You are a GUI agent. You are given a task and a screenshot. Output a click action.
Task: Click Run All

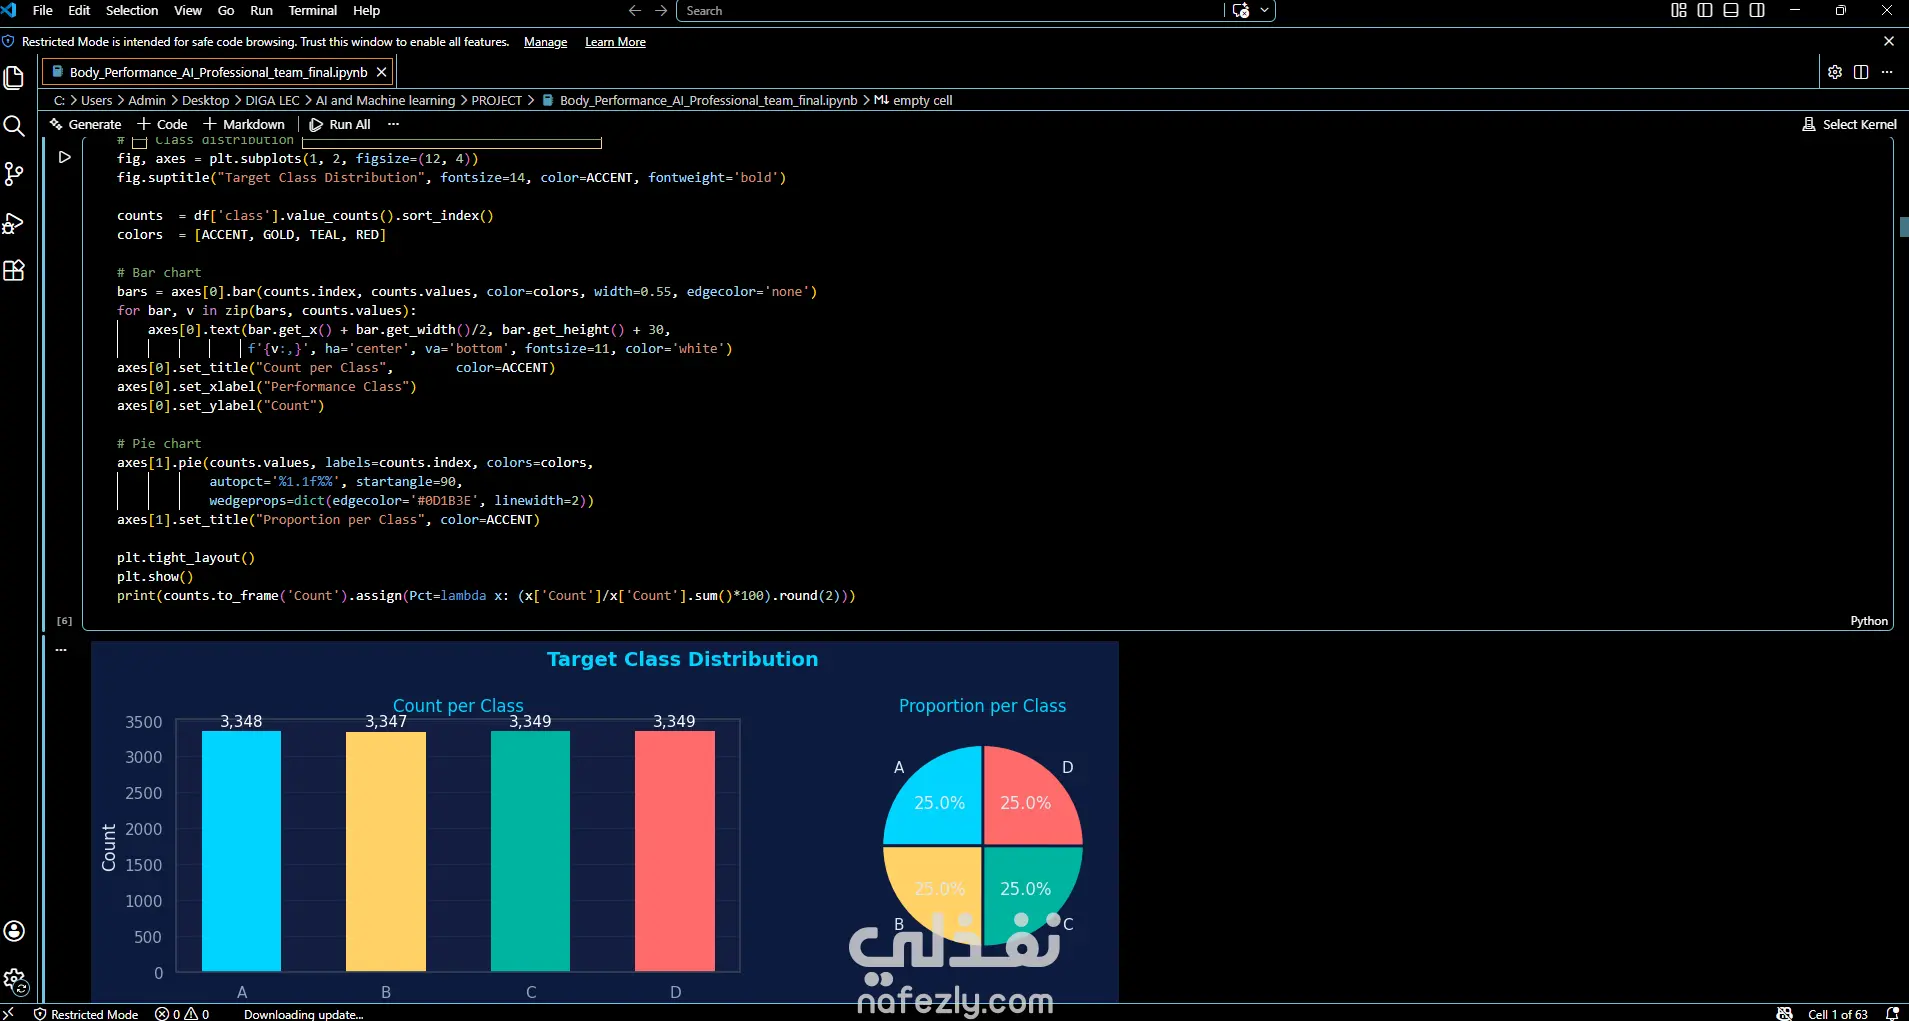click(x=340, y=124)
